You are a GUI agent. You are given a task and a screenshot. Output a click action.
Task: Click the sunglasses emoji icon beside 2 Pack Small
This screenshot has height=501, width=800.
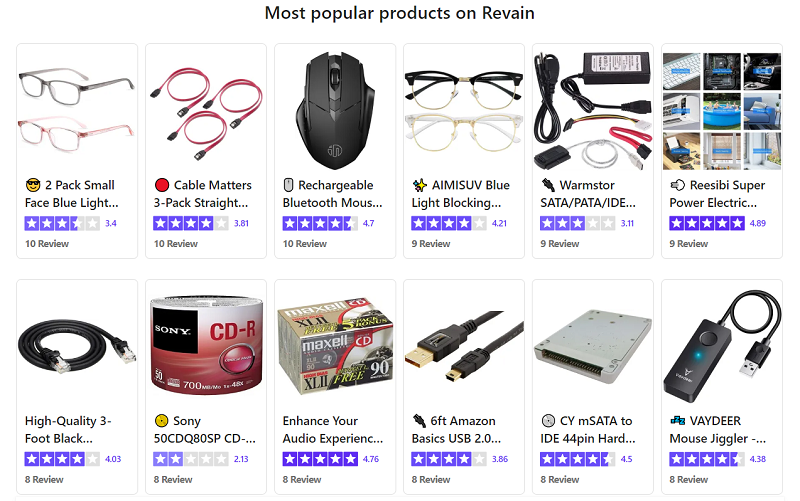pos(33,185)
